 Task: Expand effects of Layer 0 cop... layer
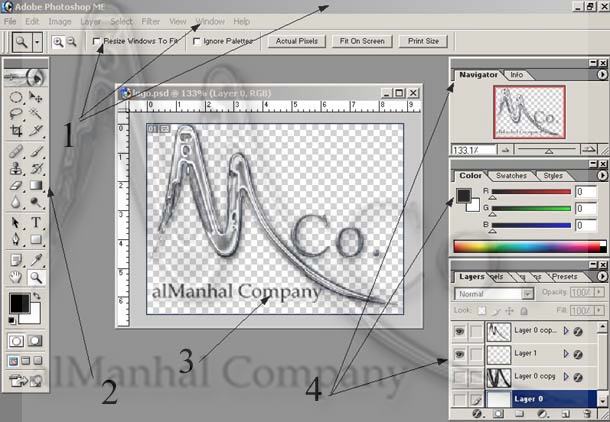click(566, 331)
